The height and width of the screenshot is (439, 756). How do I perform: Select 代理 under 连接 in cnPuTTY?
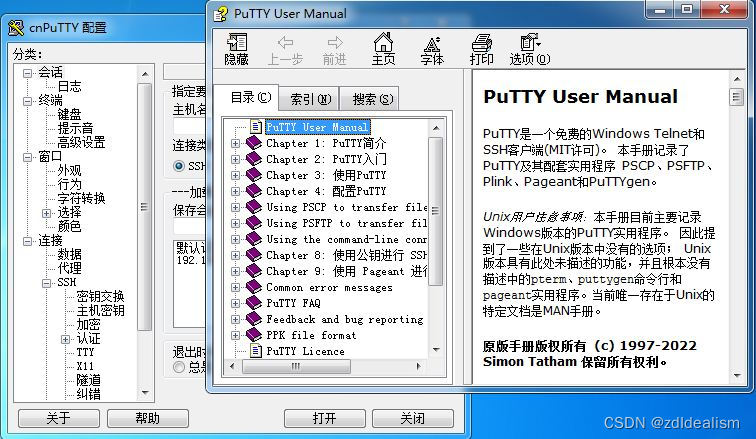click(x=69, y=268)
